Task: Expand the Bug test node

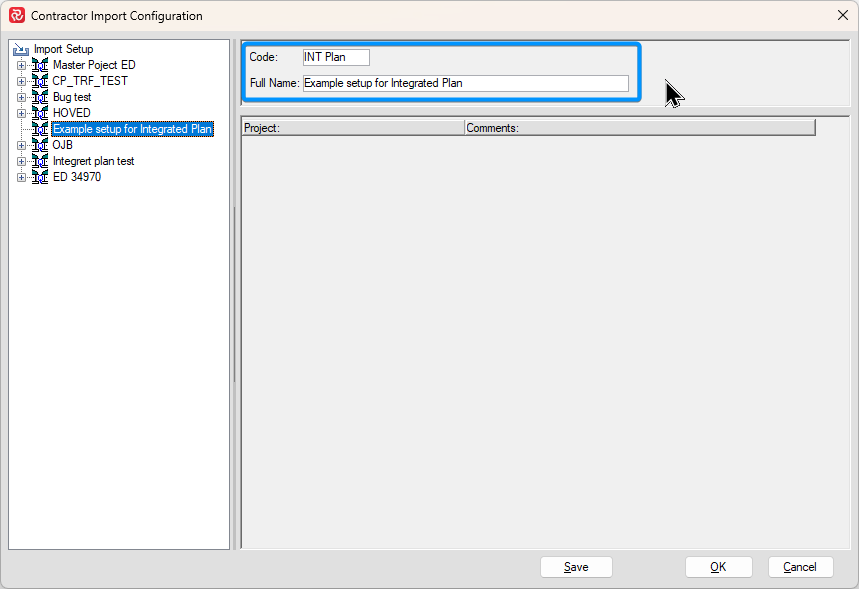Action: (21, 97)
